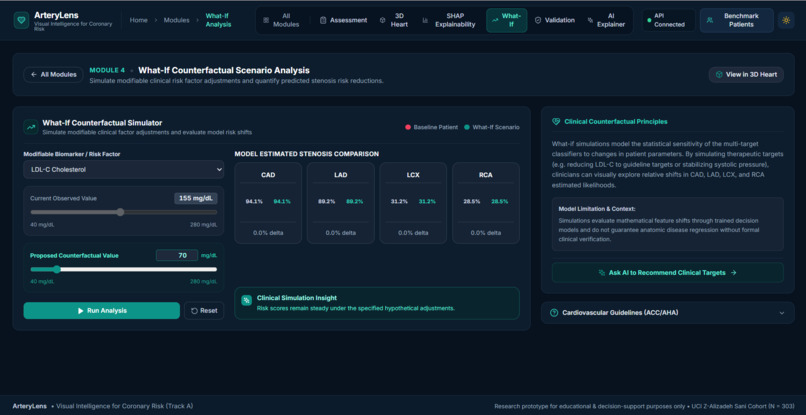Viewport: 806px width, 415px height.
Task: Open the All Modules tab
Action: tap(282, 20)
